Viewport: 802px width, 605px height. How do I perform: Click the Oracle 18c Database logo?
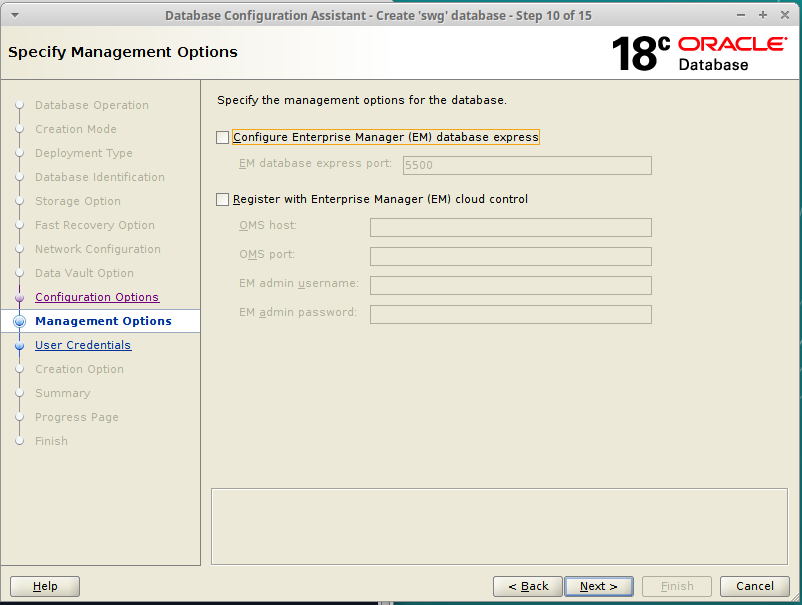[699, 53]
